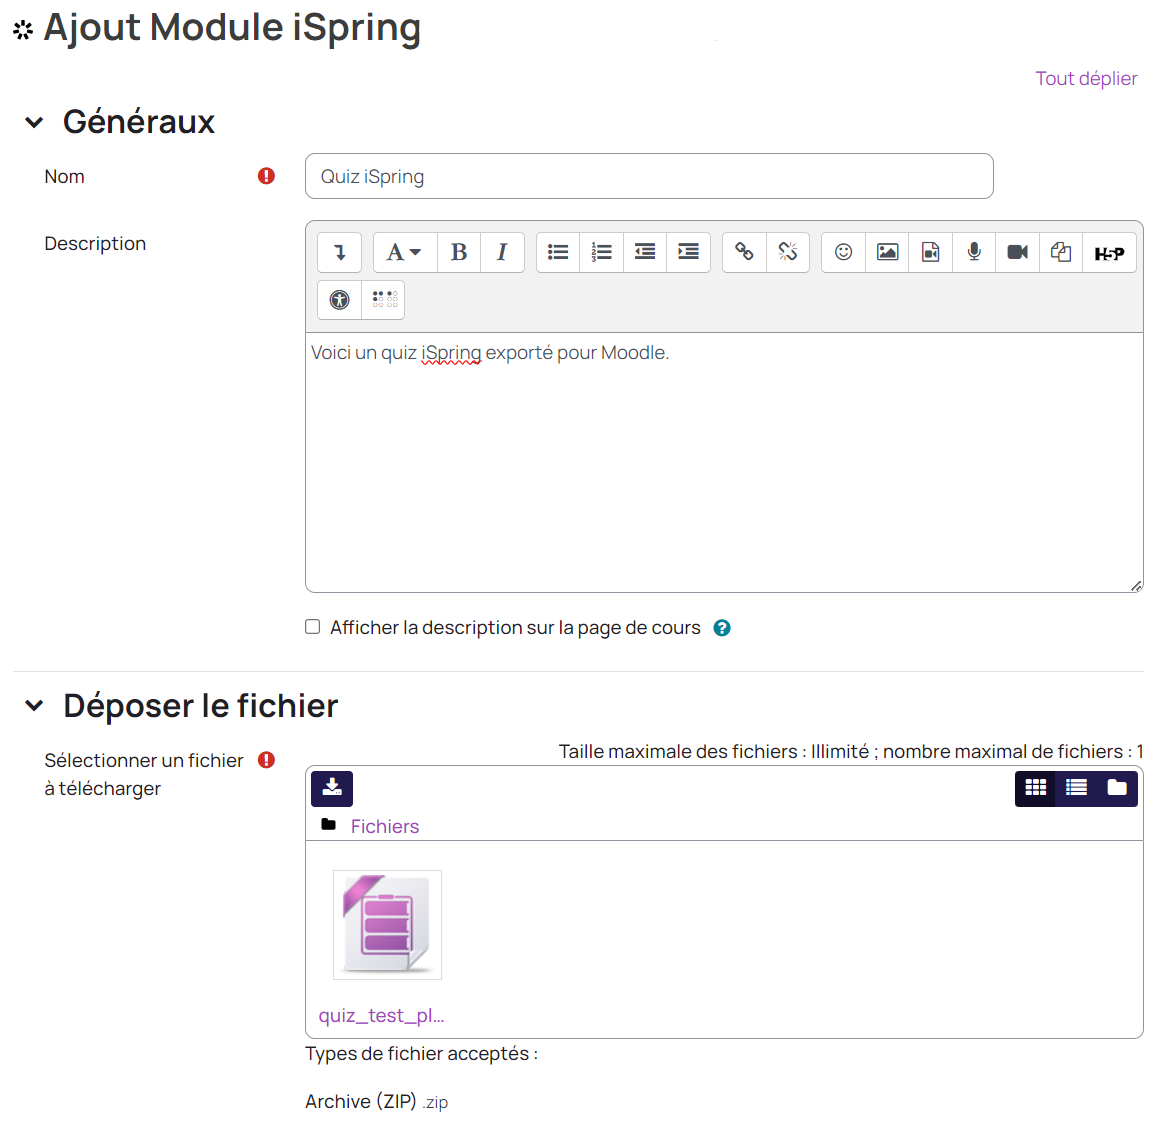The width and height of the screenshot is (1166, 1122).
Task: Switch file view to icons grid
Action: pos(1036,788)
